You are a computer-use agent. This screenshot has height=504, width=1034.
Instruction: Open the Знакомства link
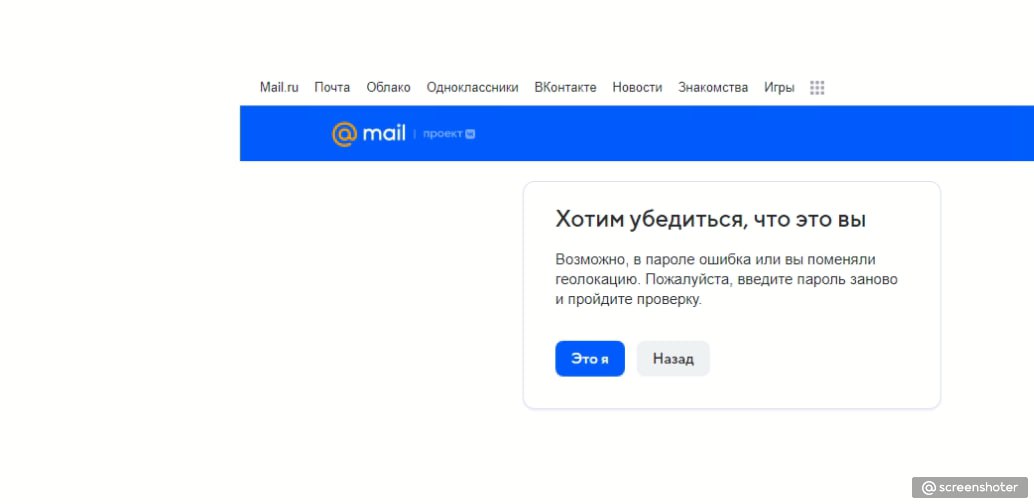pos(713,87)
